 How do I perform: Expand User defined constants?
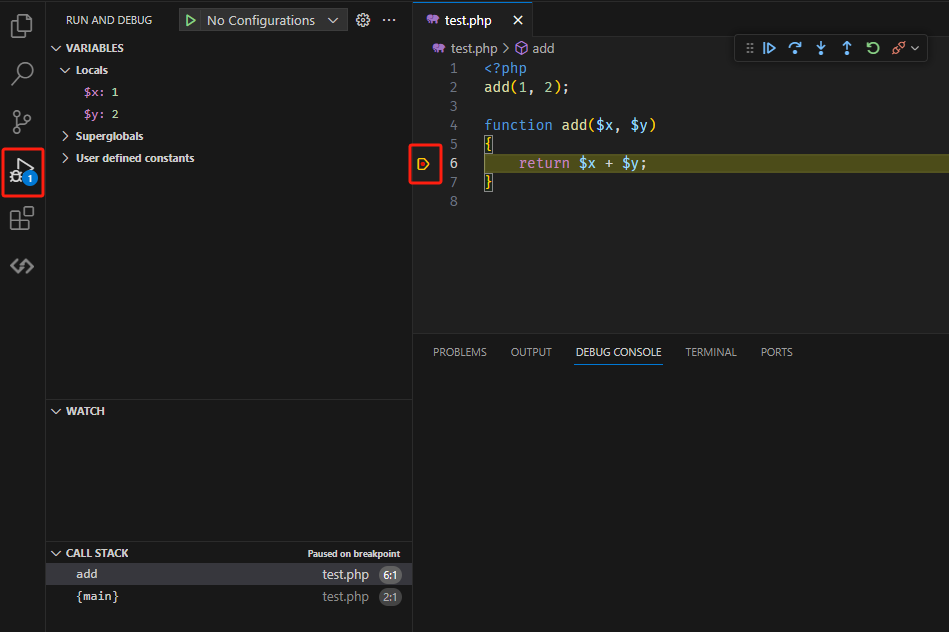click(65, 158)
